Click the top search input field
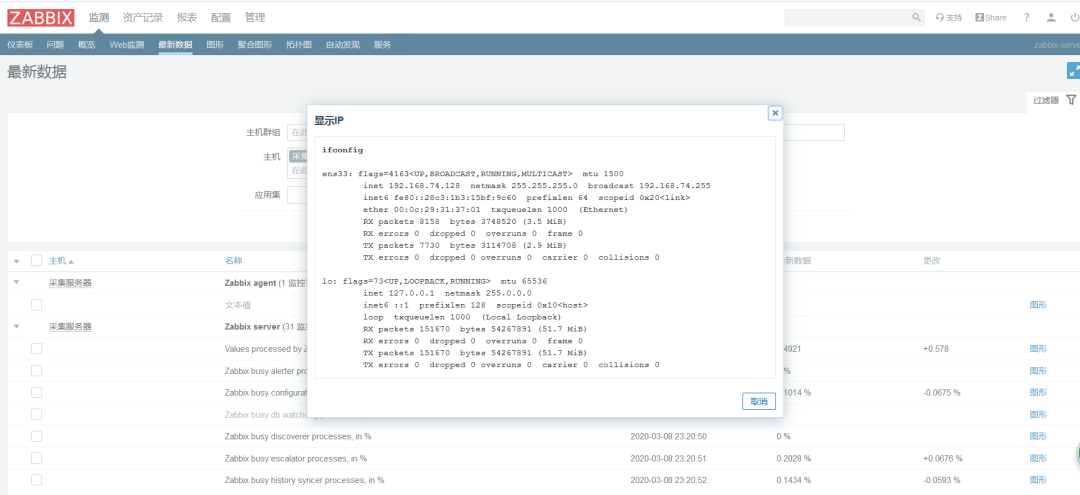1080x495 pixels. pos(847,17)
